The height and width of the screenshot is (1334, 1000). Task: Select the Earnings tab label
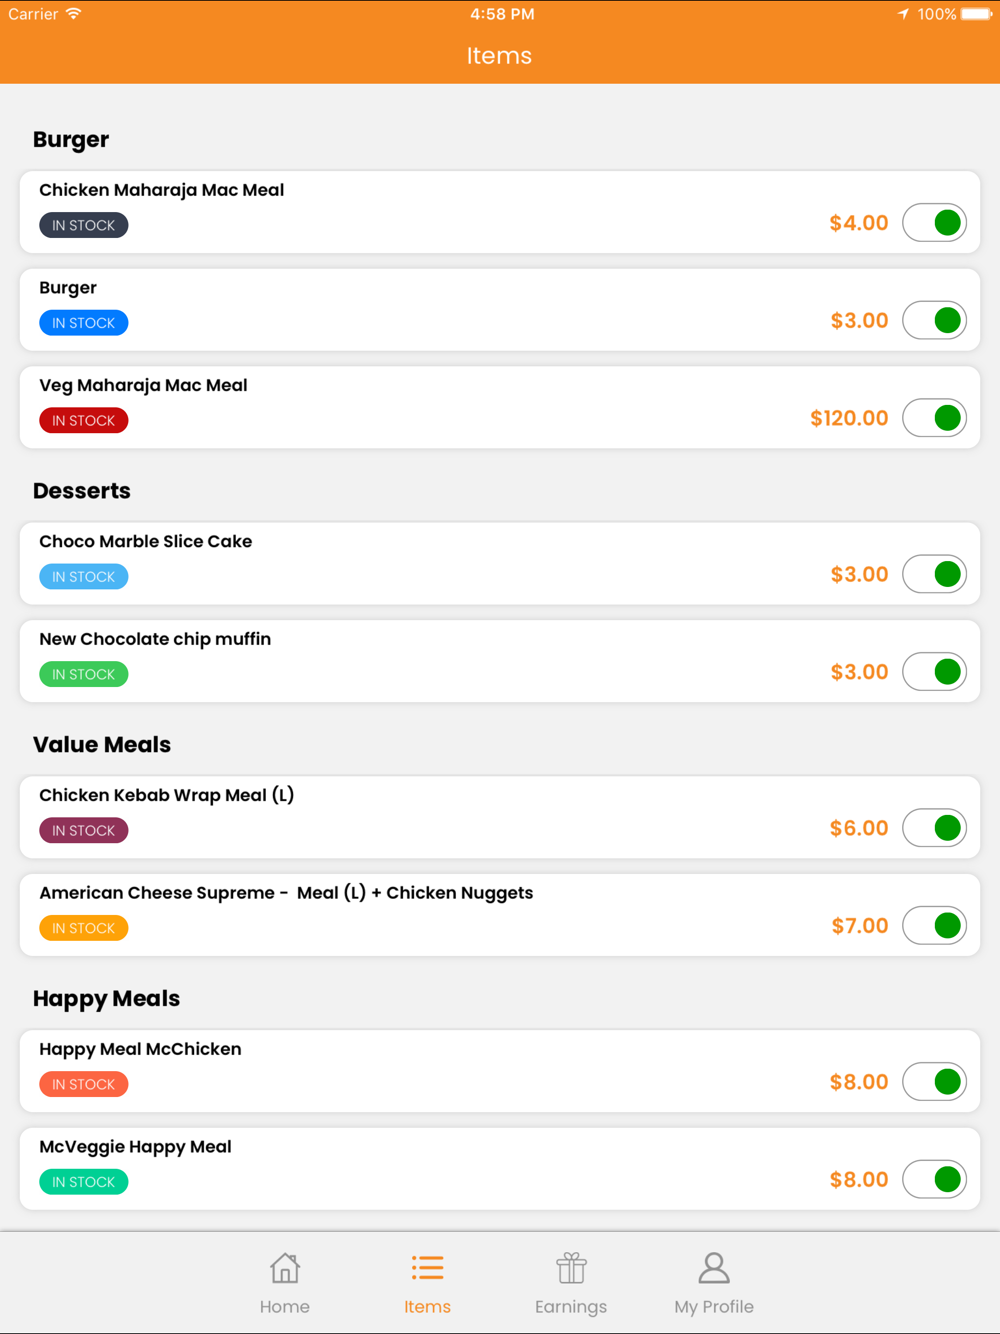(x=571, y=1306)
